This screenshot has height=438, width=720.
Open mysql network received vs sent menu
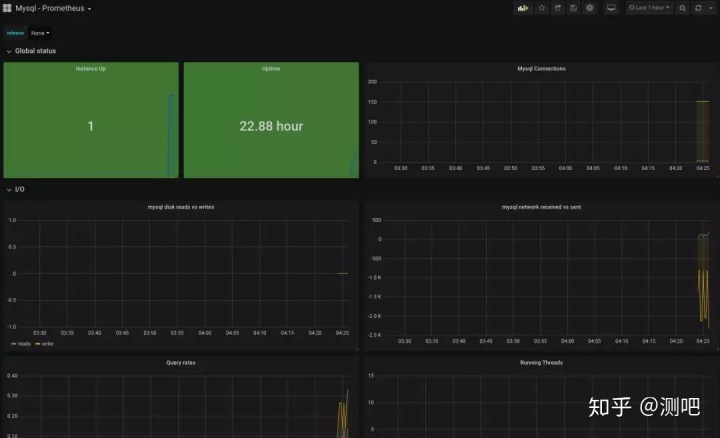pyautogui.click(x=541, y=207)
